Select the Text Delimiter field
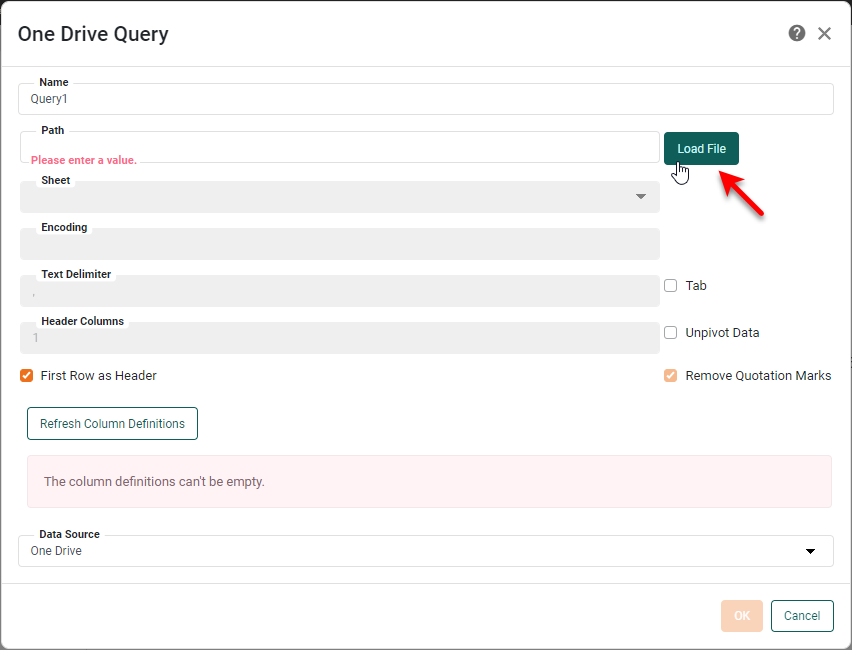The height and width of the screenshot is (650, 852). (x=339, y=291)
